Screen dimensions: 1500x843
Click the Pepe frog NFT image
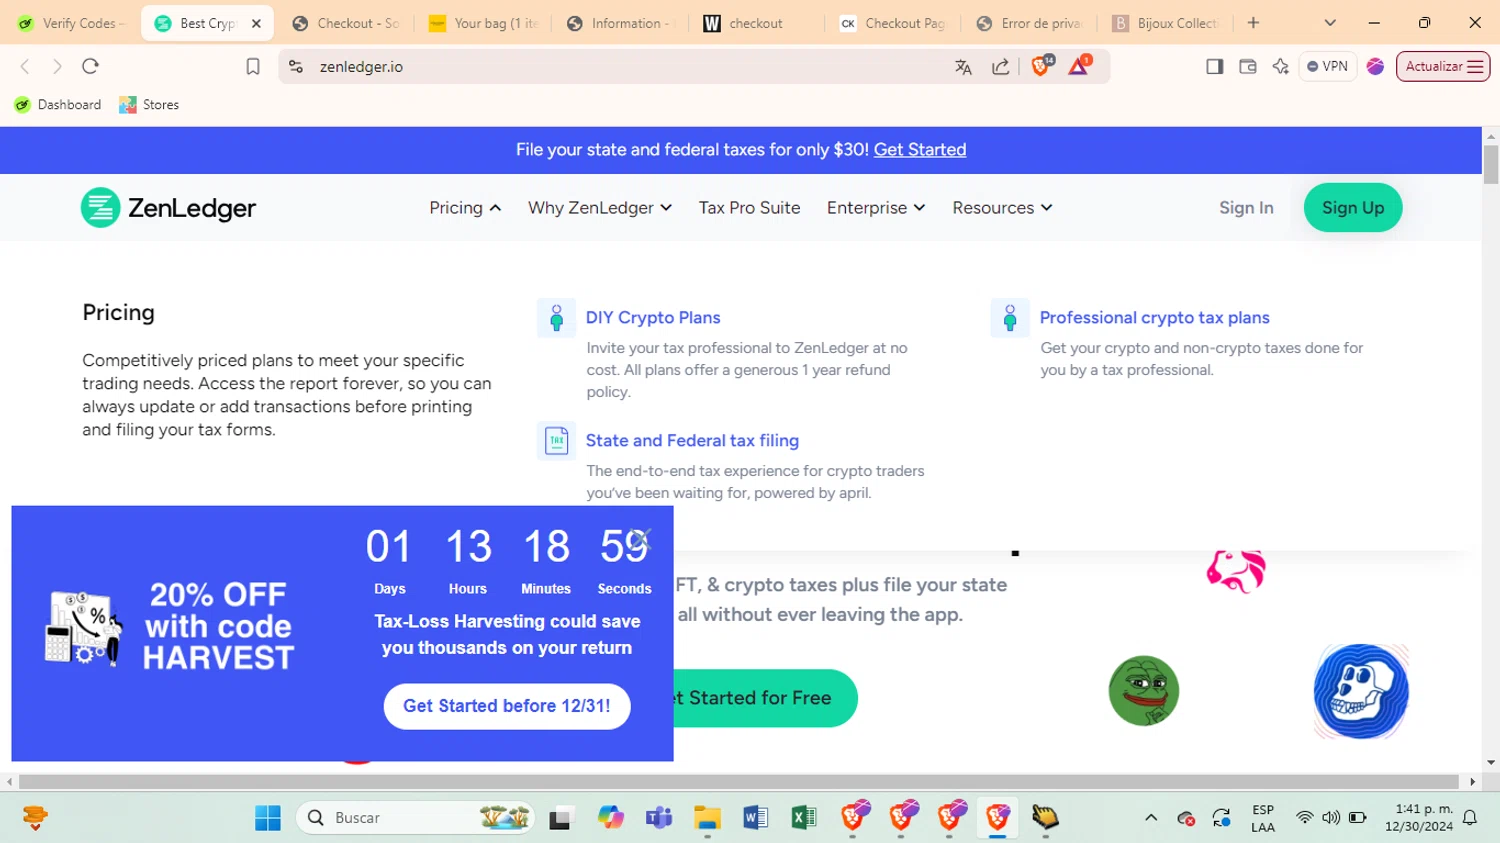coord(1144,691)
